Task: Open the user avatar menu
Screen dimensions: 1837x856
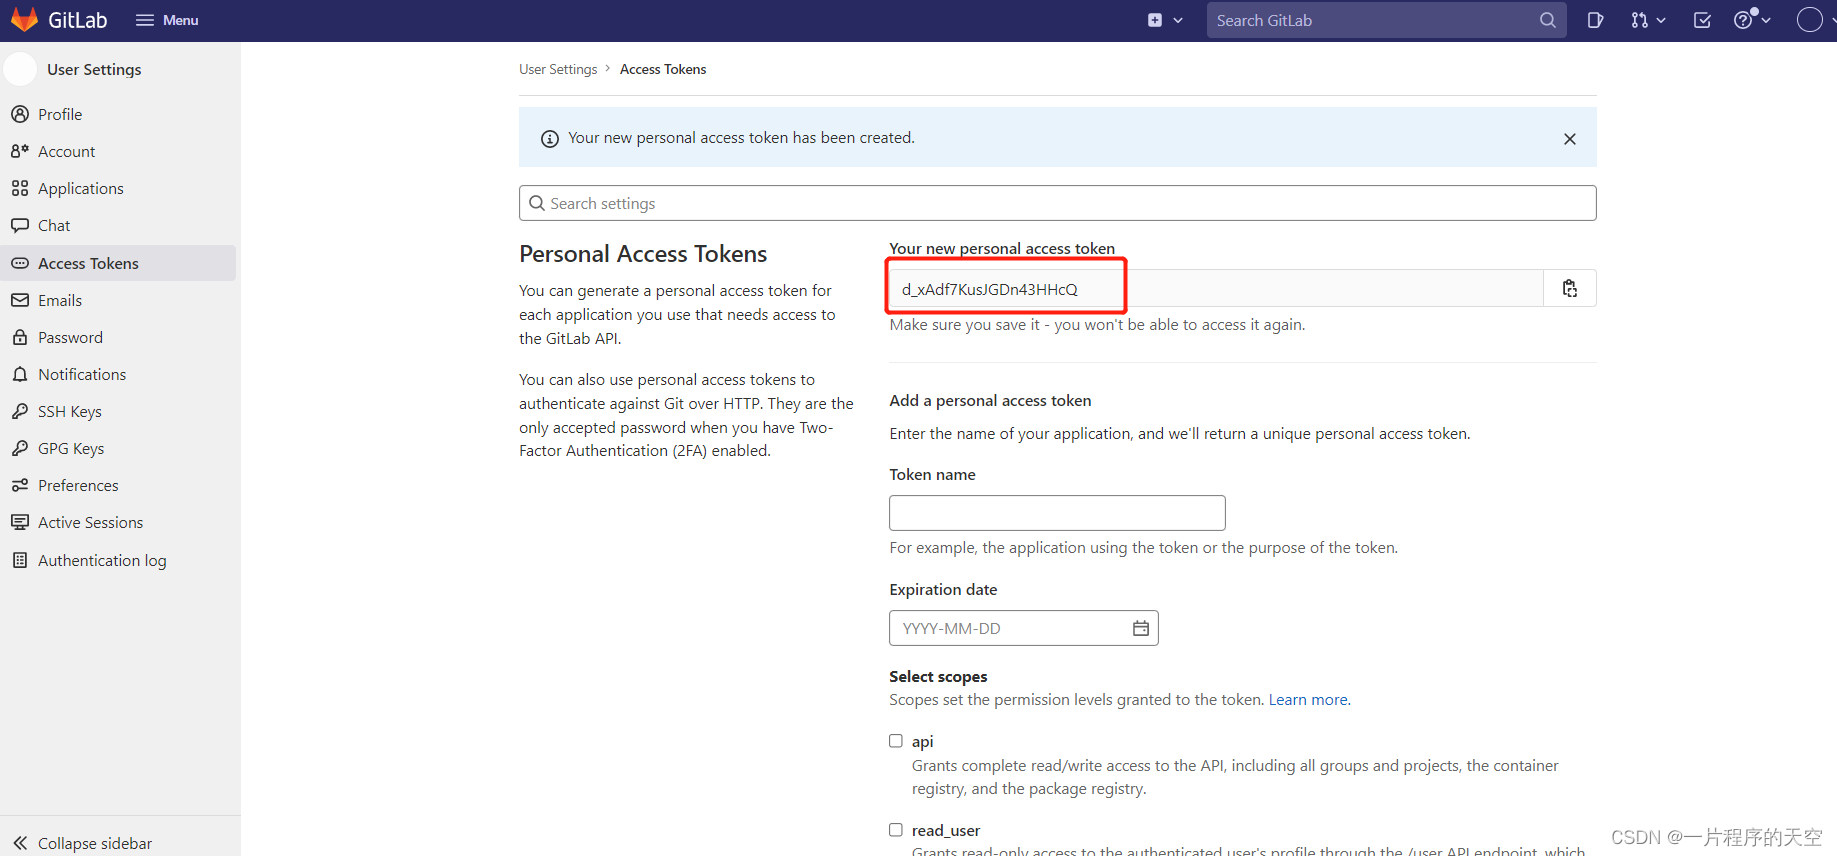Action: (x=1809, y=20)
